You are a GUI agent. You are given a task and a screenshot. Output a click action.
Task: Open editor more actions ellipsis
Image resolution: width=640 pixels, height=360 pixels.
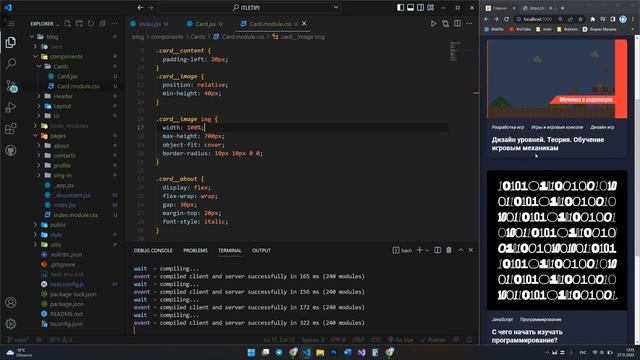(469, 24)
